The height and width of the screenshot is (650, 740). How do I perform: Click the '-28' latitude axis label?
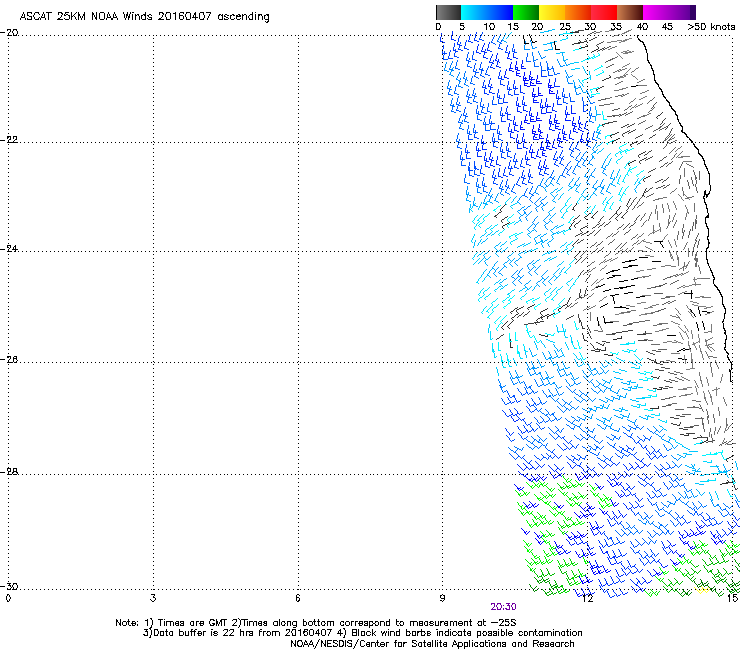pos(9,472)
